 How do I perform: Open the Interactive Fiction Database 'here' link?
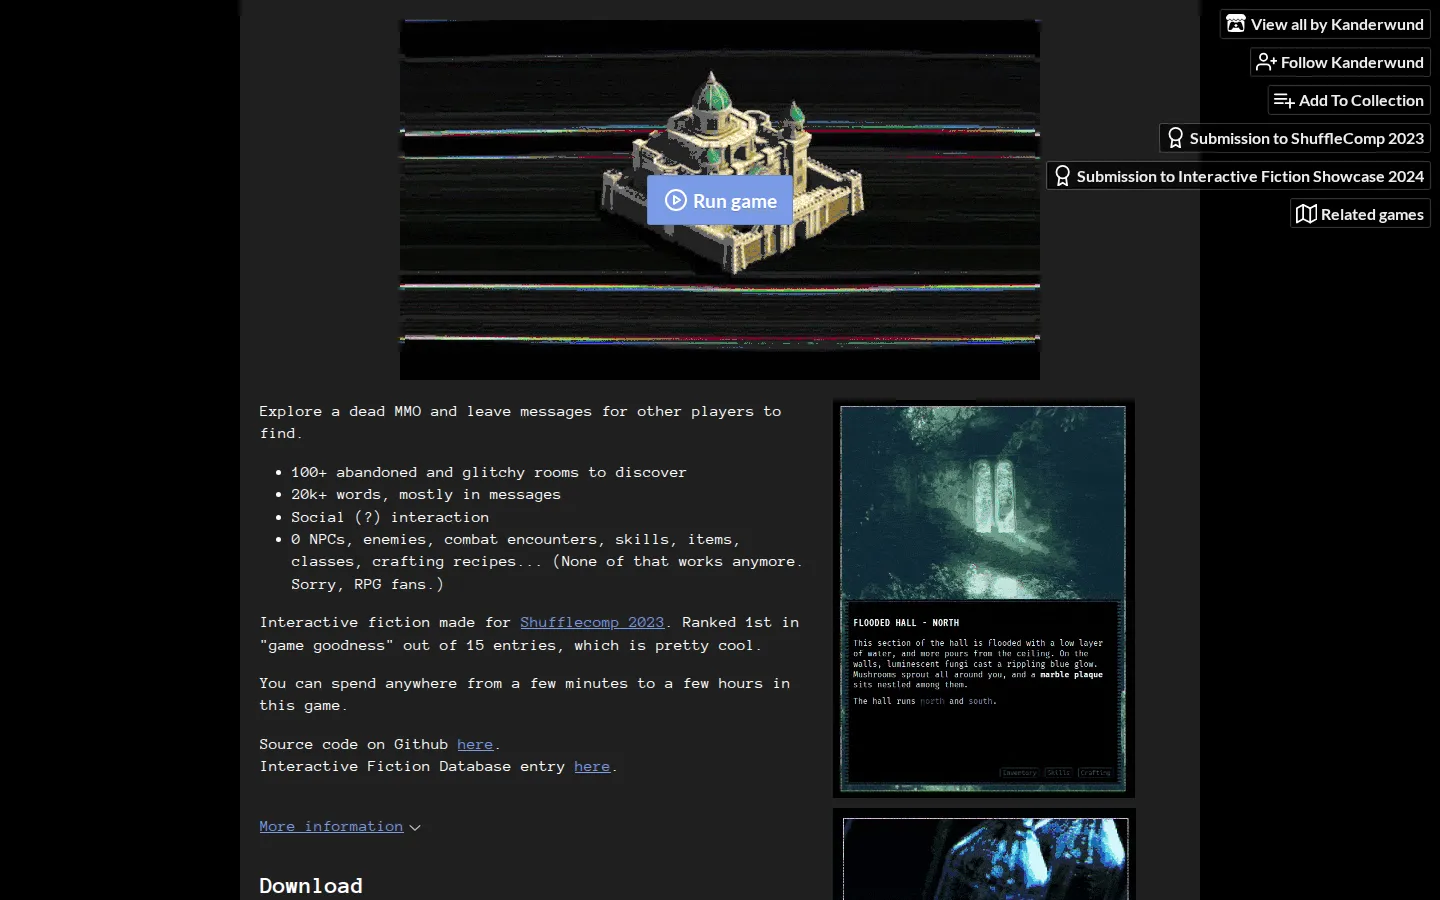coord(592,766)
